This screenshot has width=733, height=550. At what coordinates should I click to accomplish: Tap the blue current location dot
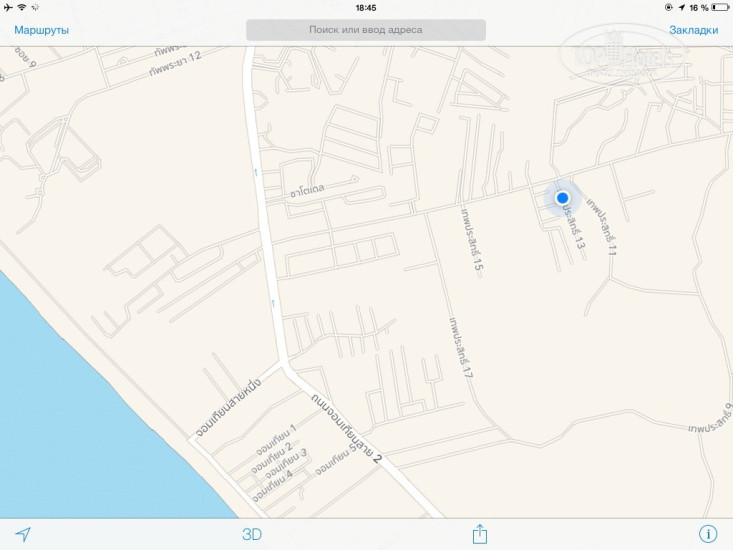click(x=562, y=198)
